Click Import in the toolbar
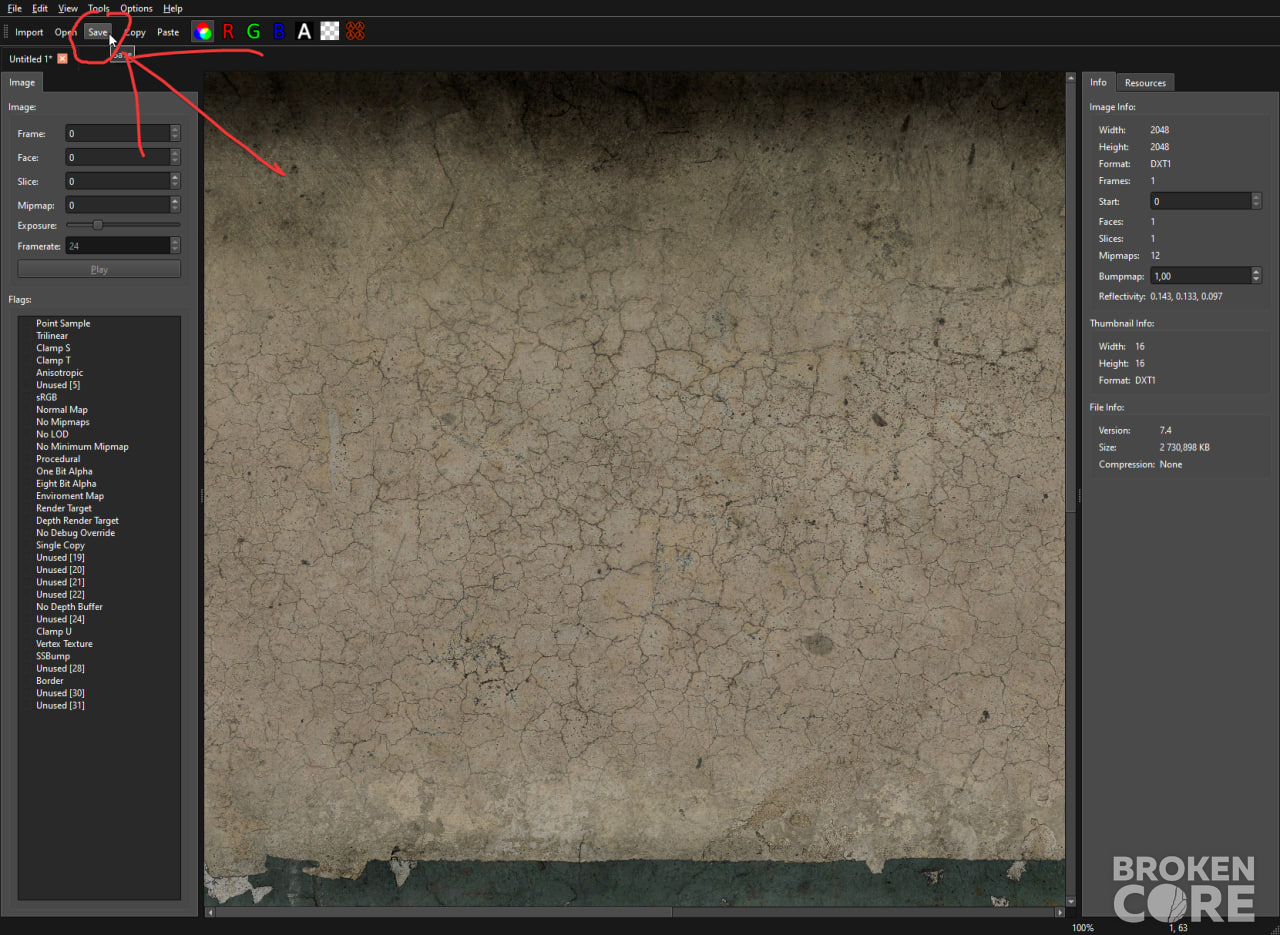Viewport: 1280px width, 935px height. click(29, 32)
